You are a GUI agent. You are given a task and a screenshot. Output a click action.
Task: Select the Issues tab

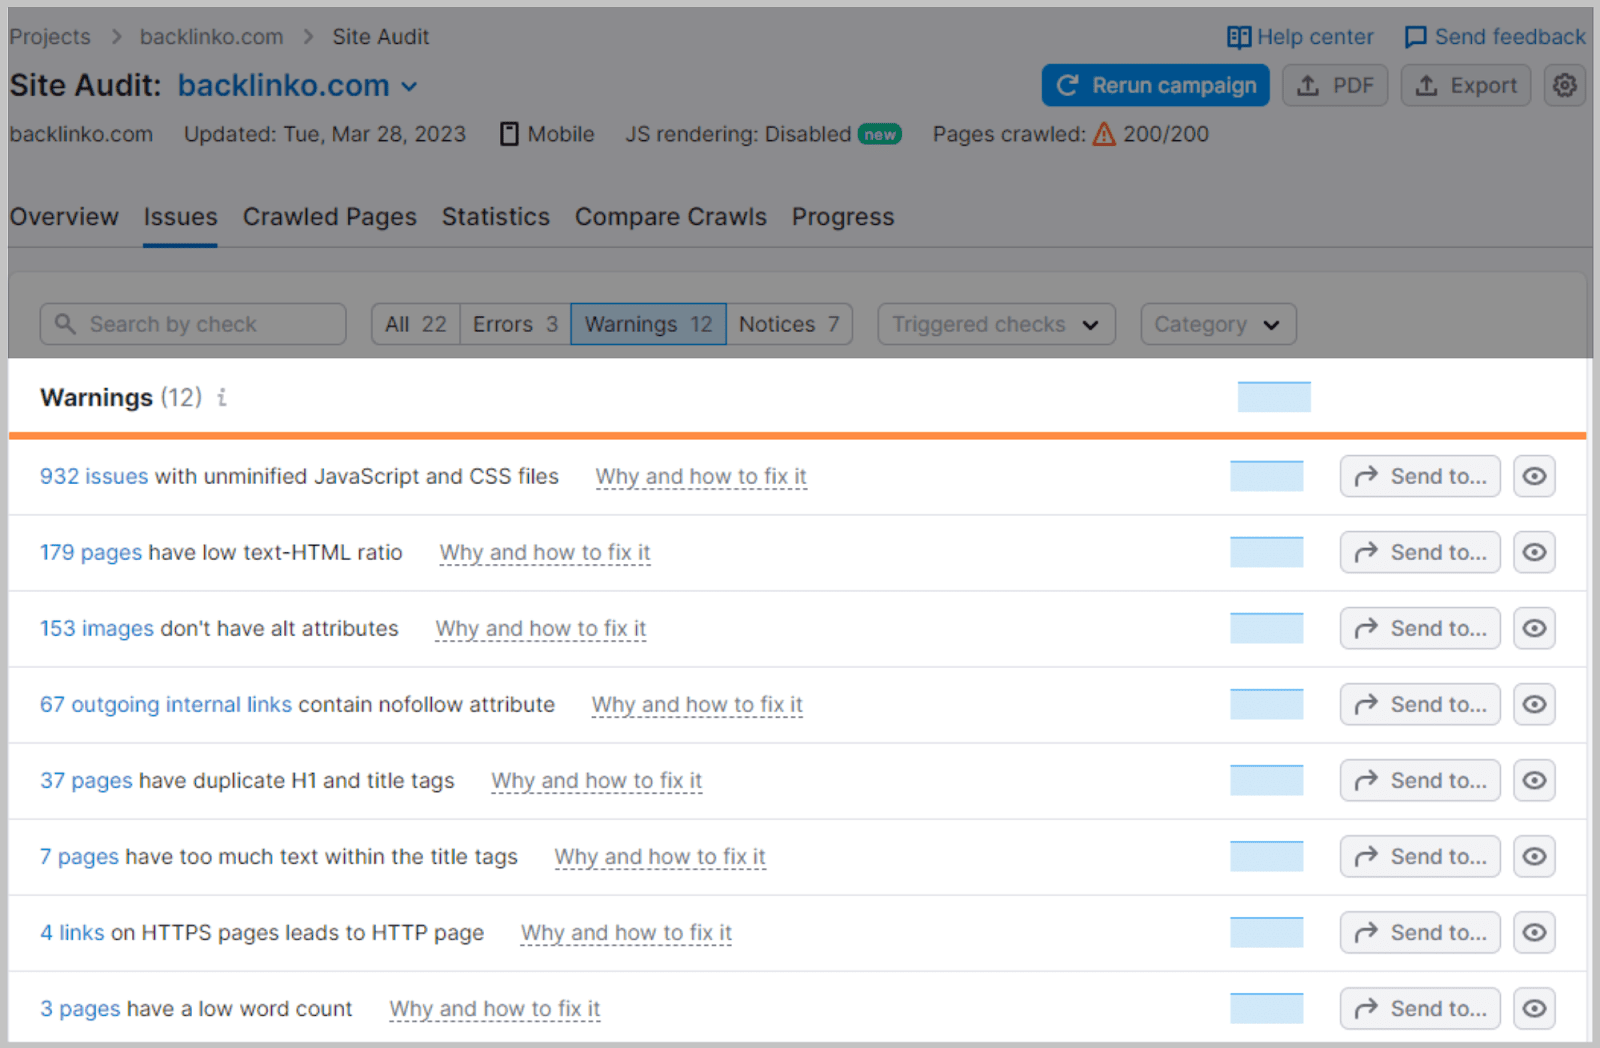[180, 217]
